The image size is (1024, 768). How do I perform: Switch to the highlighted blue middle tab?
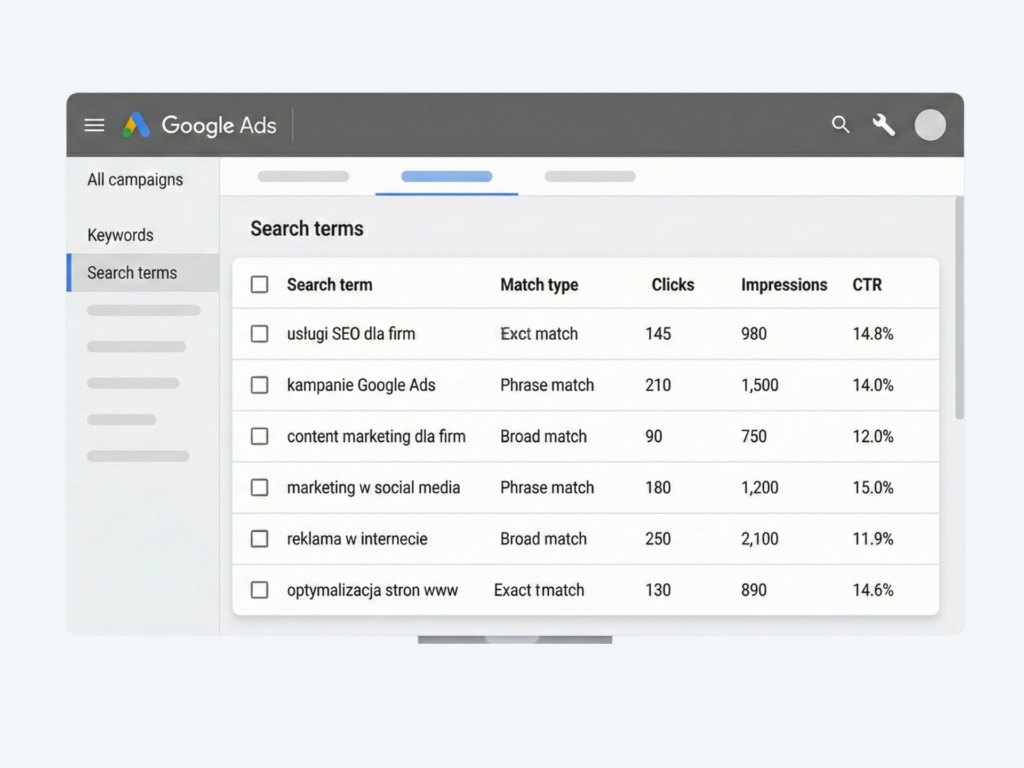pos(446,177)
